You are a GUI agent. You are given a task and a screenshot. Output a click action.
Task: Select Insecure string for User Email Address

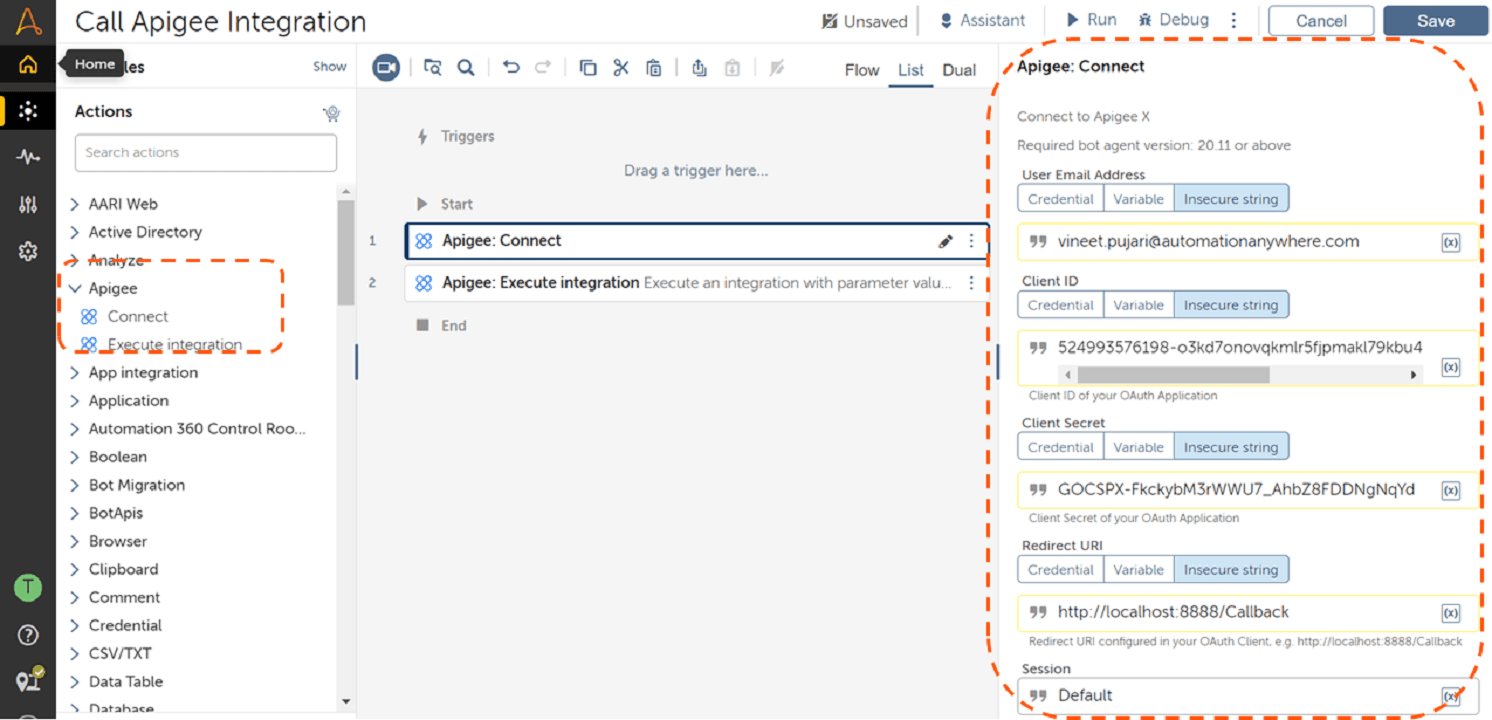click(1231, 199)
